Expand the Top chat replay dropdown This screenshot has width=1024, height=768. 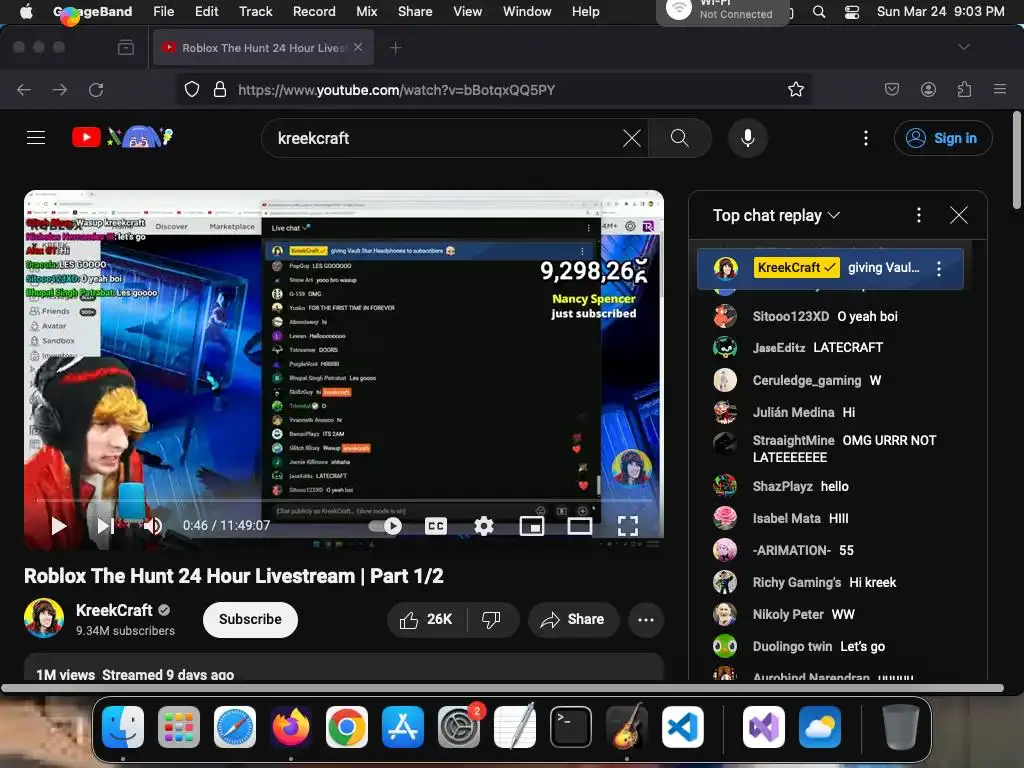776,215
